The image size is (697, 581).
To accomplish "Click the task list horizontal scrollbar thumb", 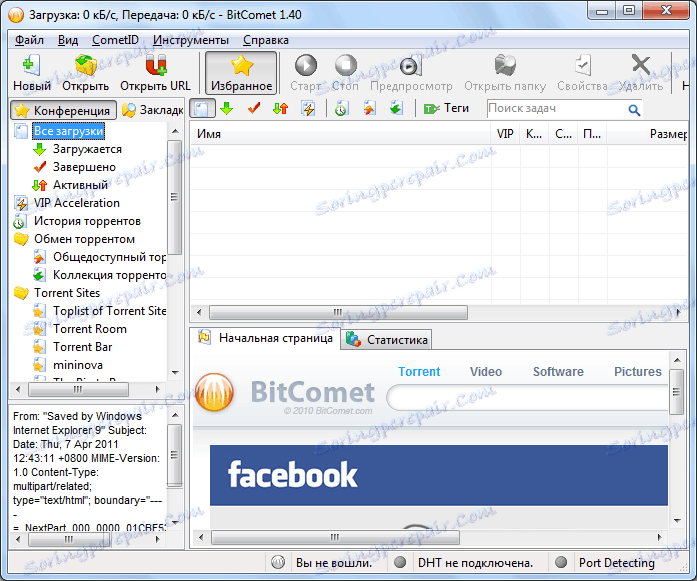I will (x=338, y=313).
